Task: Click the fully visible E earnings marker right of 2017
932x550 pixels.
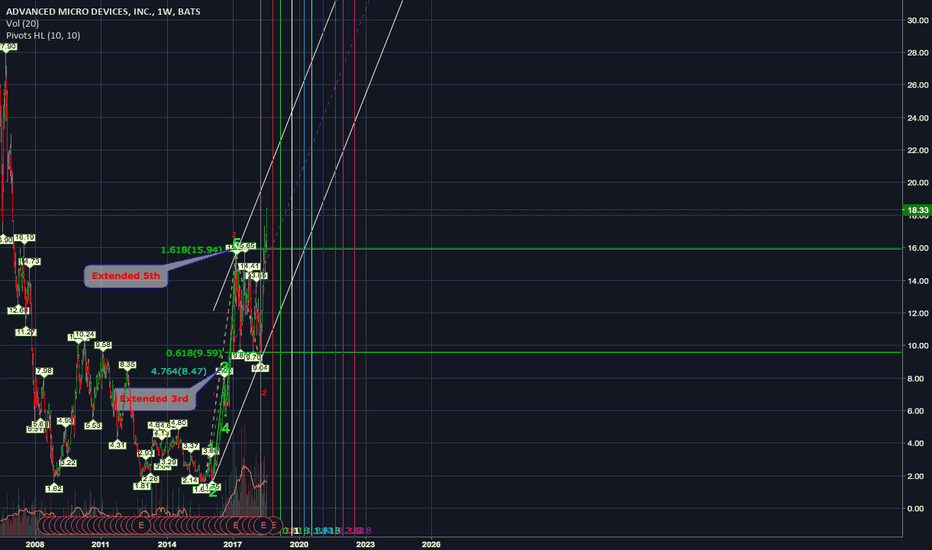Action: tap(263, 526)
